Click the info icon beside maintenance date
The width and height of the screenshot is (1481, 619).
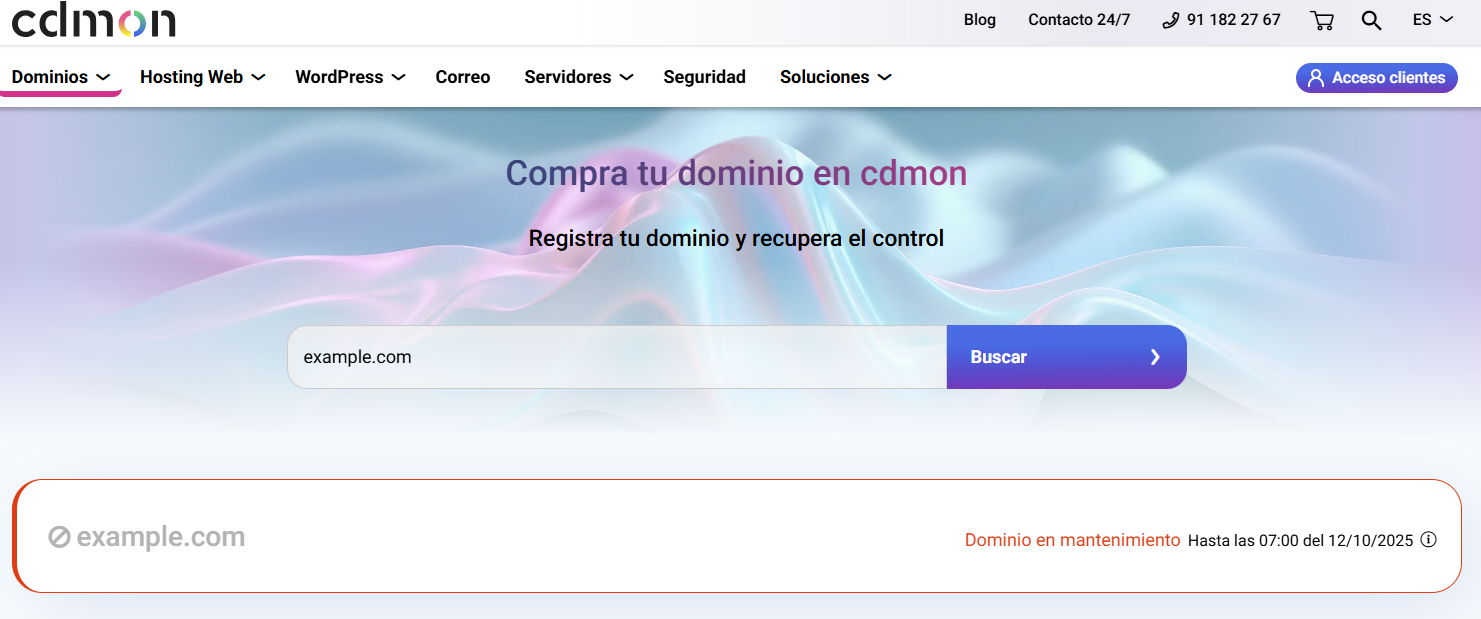1428,540
